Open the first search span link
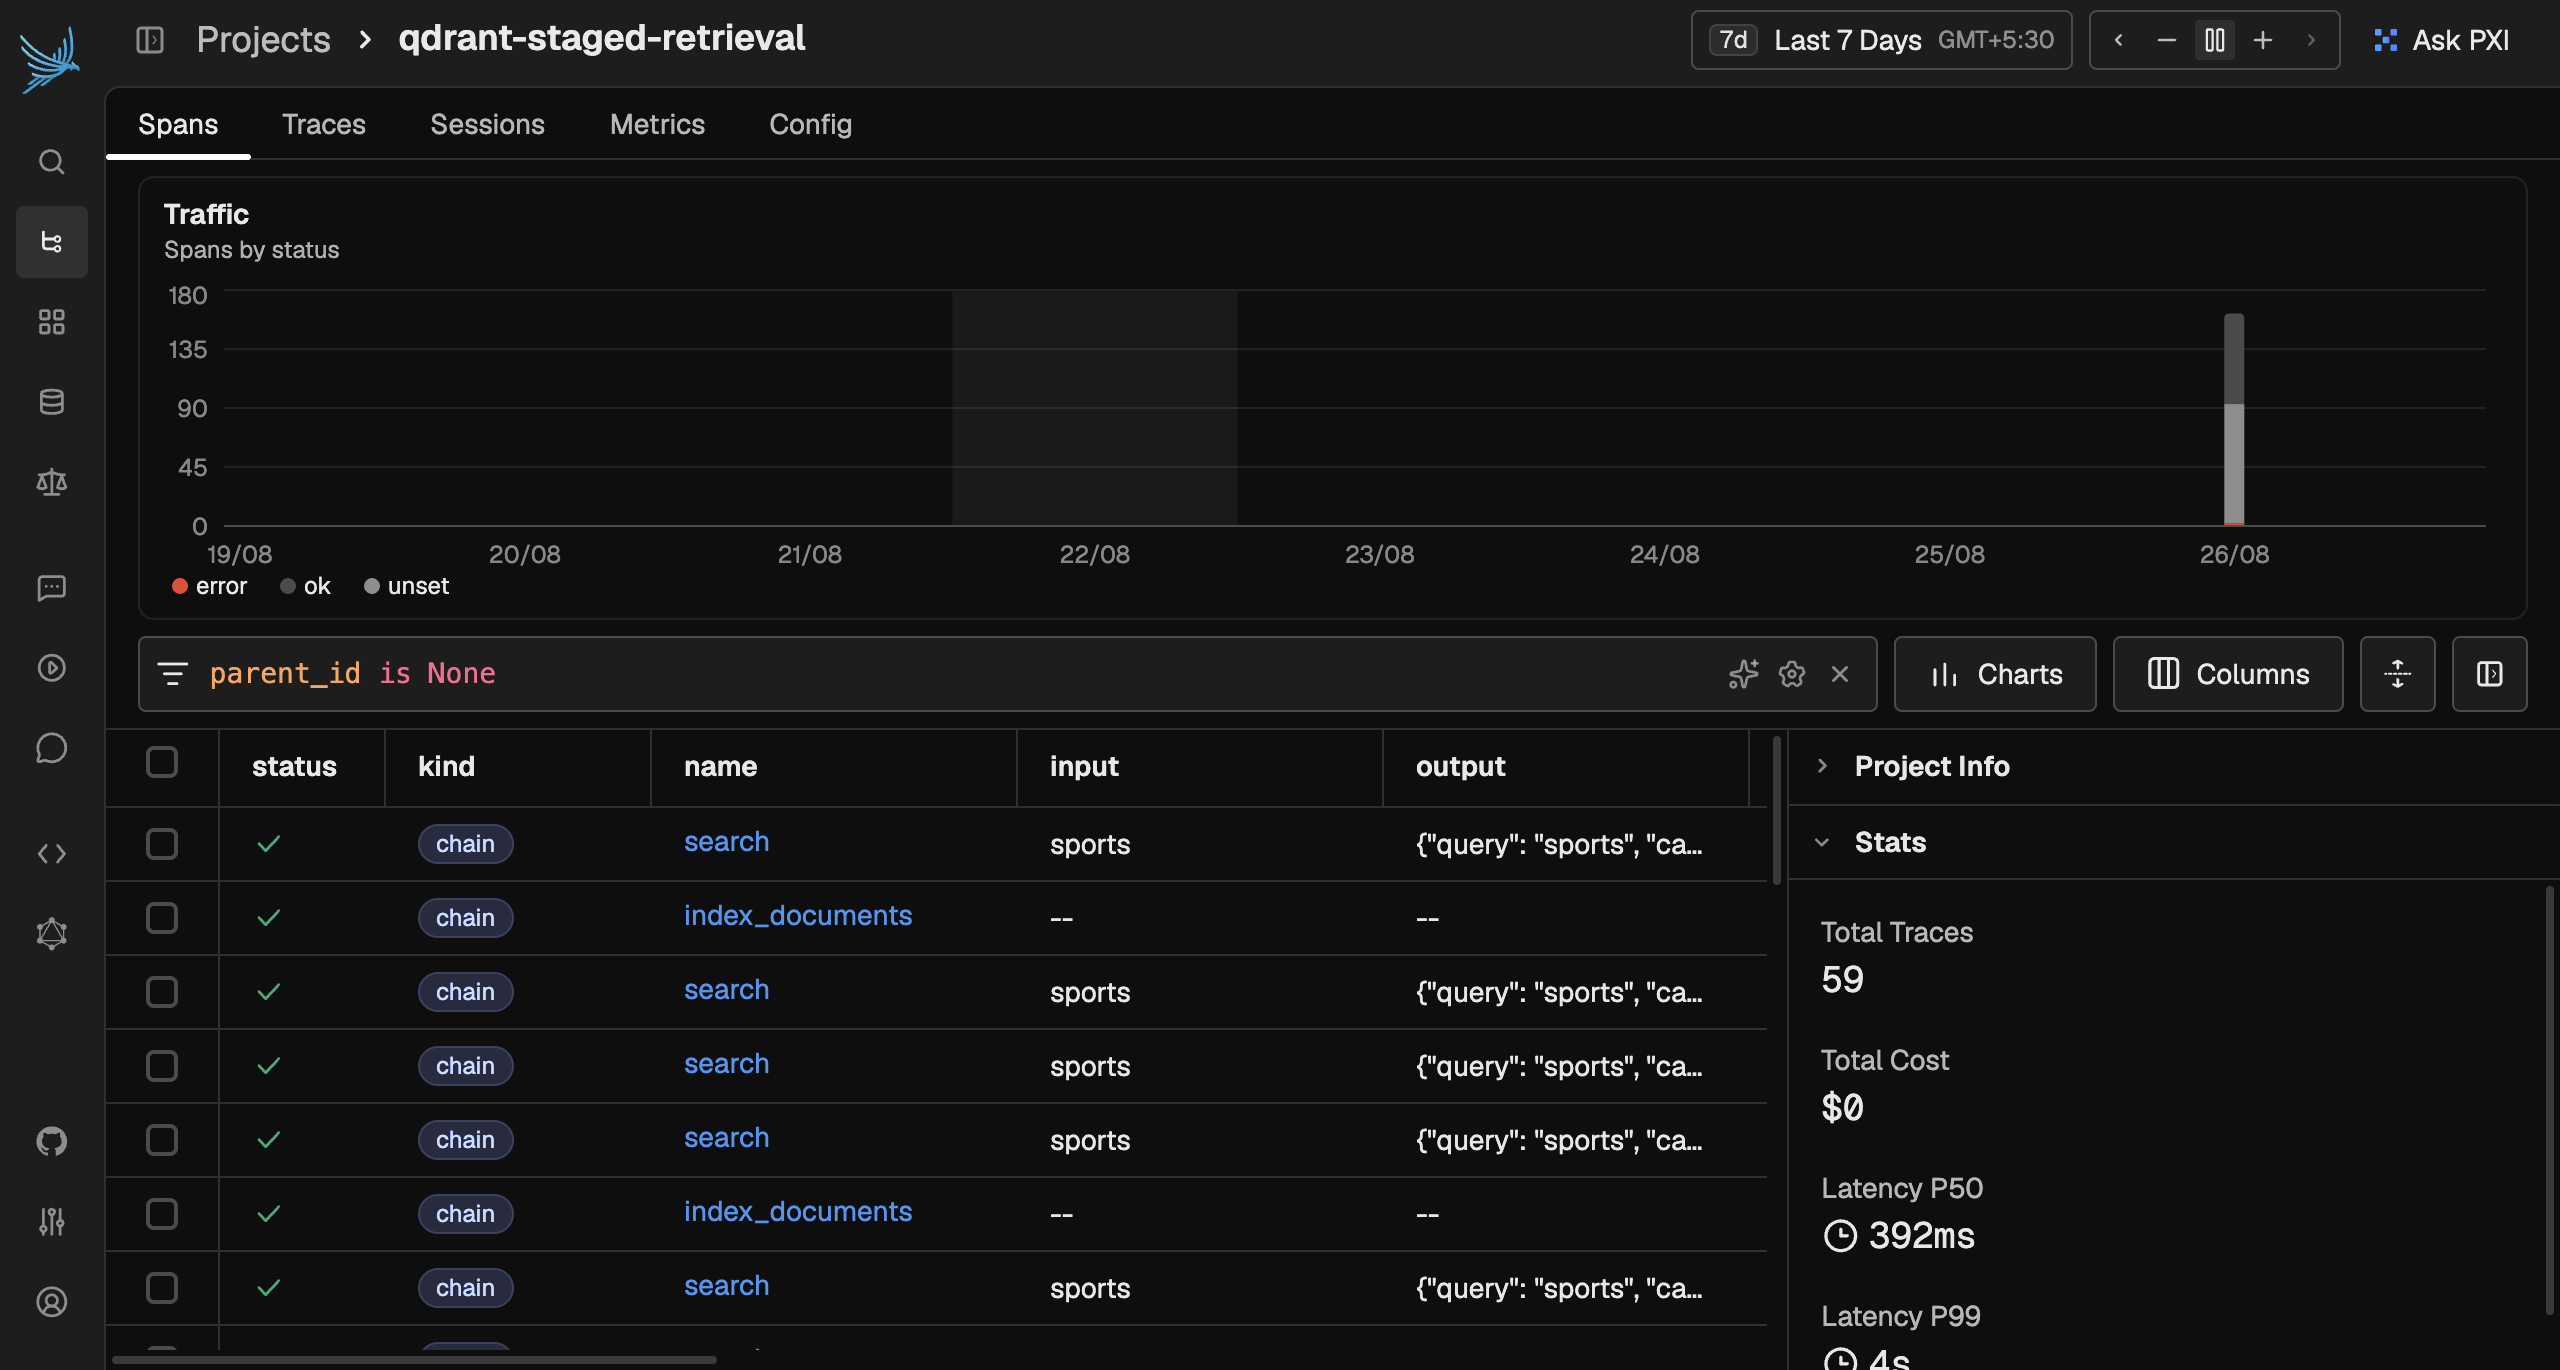This screenshot has height=1370, width=2560. (726, 842)
